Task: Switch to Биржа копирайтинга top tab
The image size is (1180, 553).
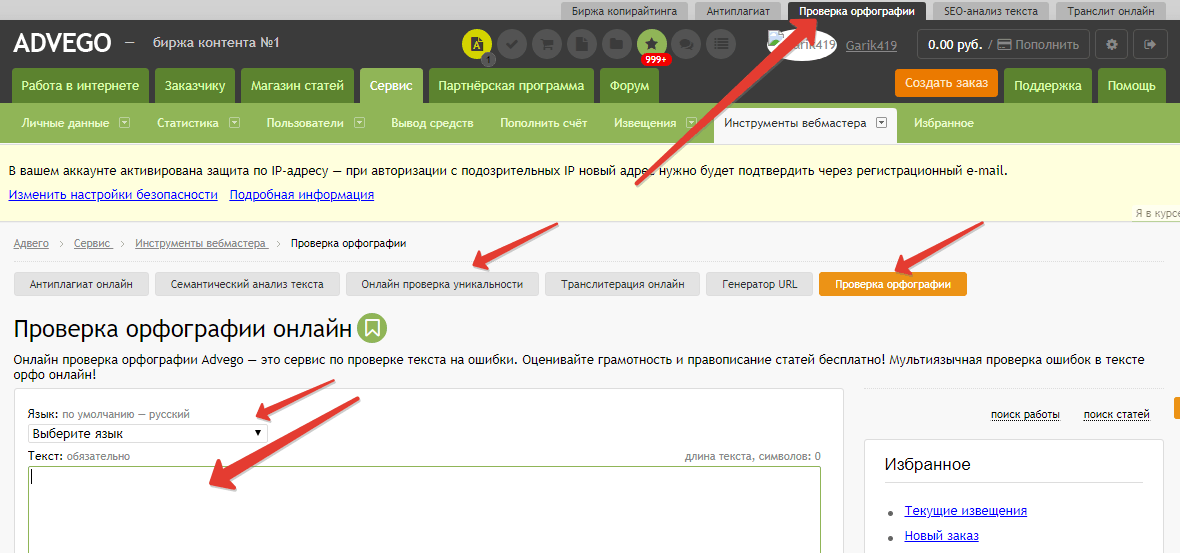Action: tap(625, 11)
